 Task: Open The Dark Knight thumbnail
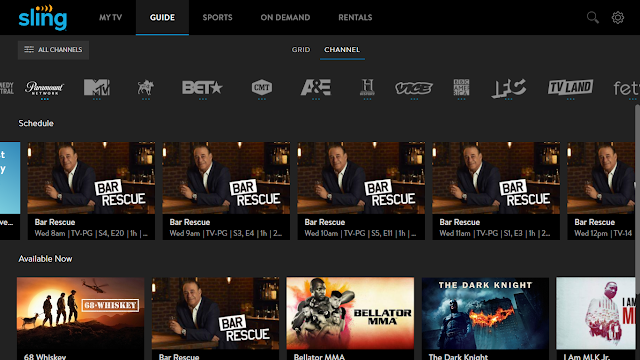485,313
